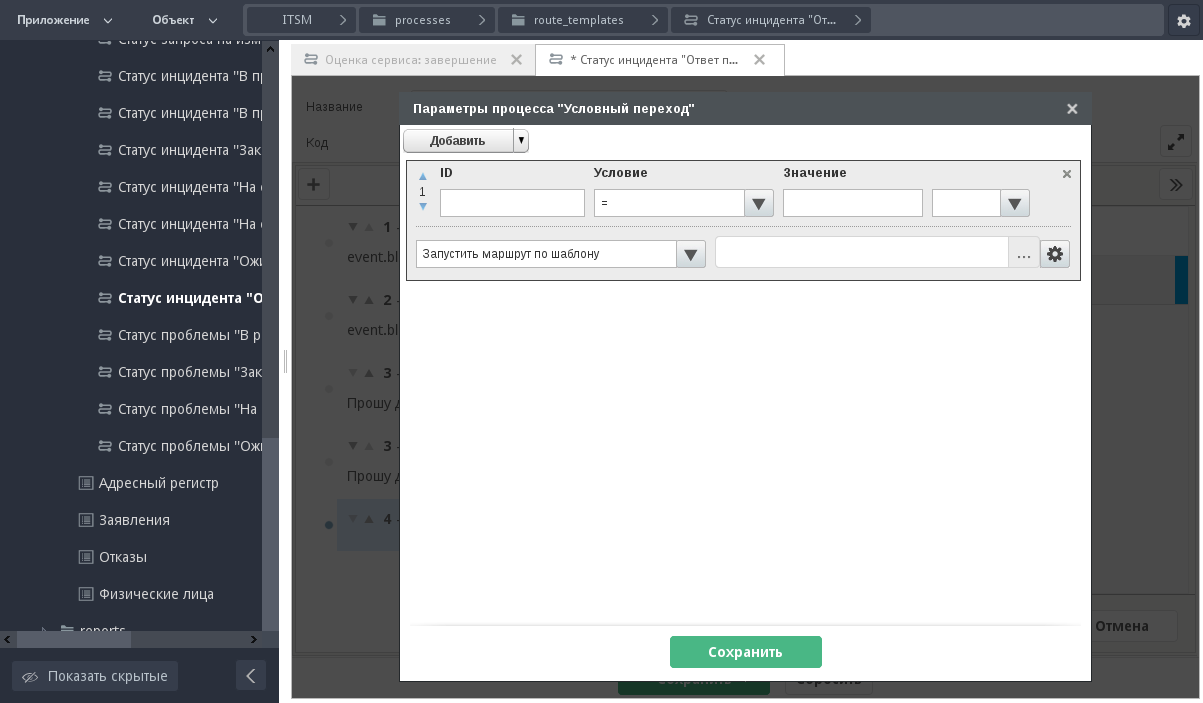Click the folder icon before processes breadcrumb

click(378, 20)
